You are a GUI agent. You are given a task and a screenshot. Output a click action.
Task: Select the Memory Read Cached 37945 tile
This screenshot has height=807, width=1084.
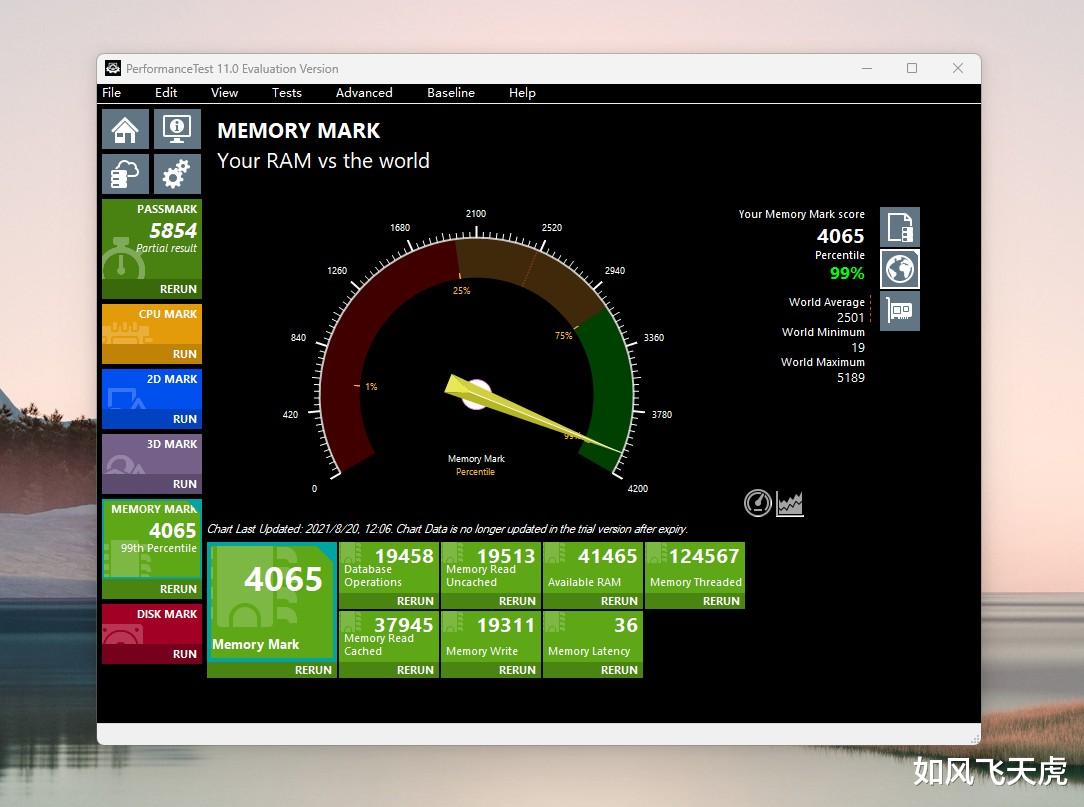pyautogui.click(x=389, y=636)
